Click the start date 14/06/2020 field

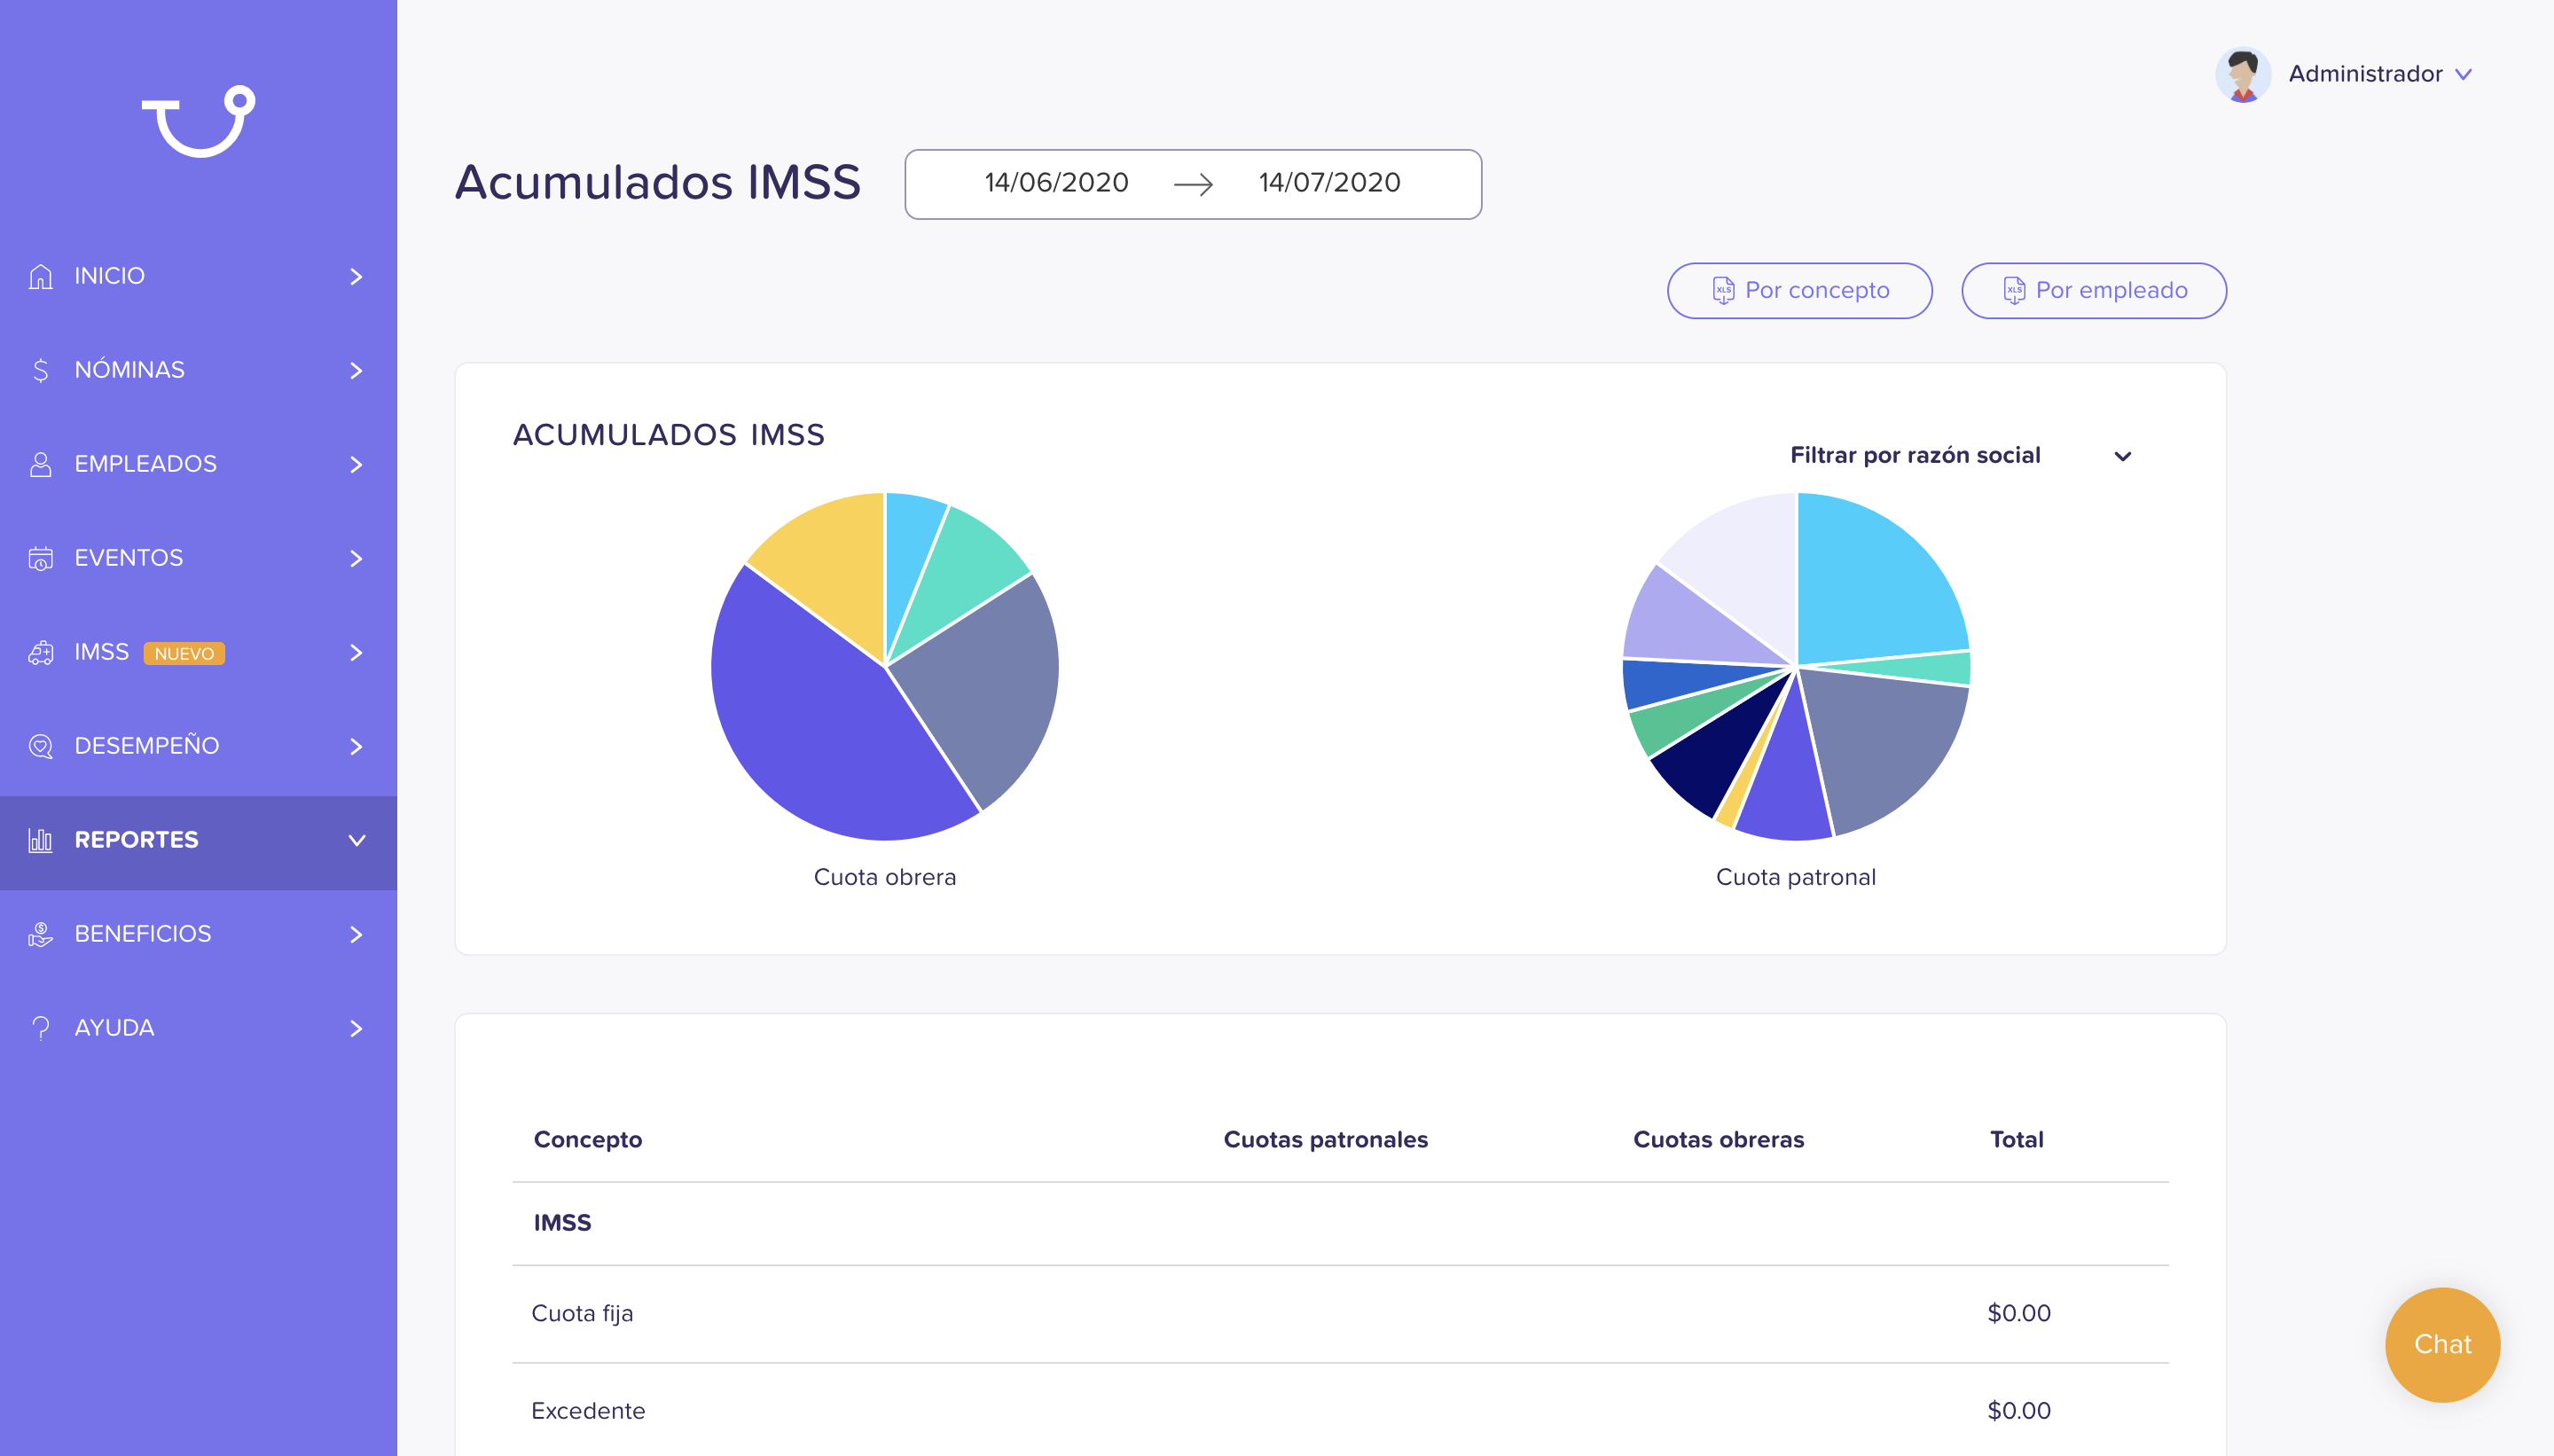point(1056,183)
